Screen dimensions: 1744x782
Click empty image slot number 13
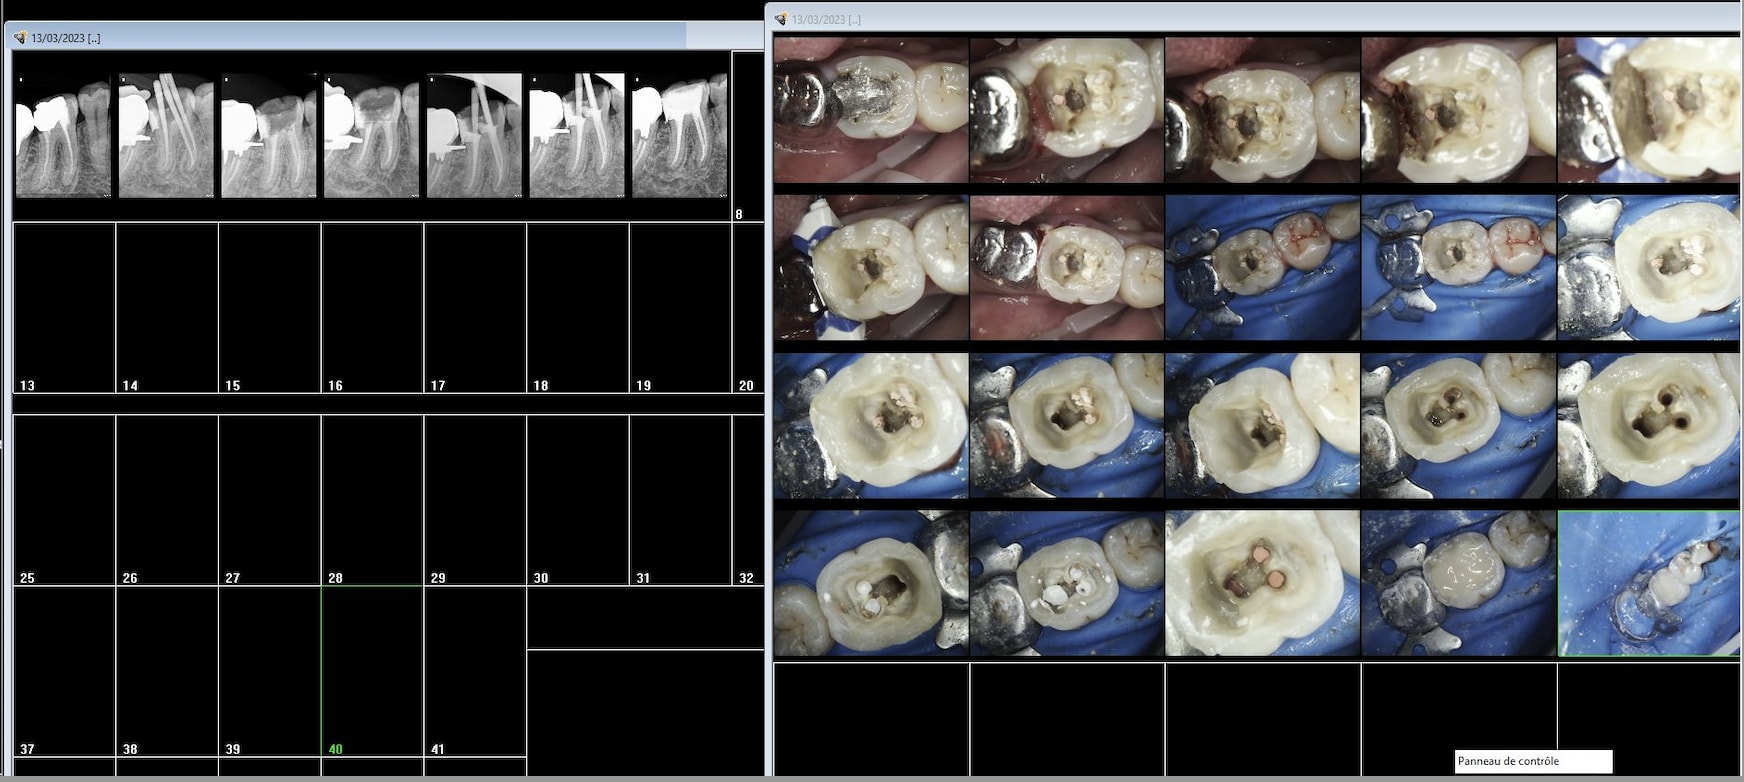point(64,307)
